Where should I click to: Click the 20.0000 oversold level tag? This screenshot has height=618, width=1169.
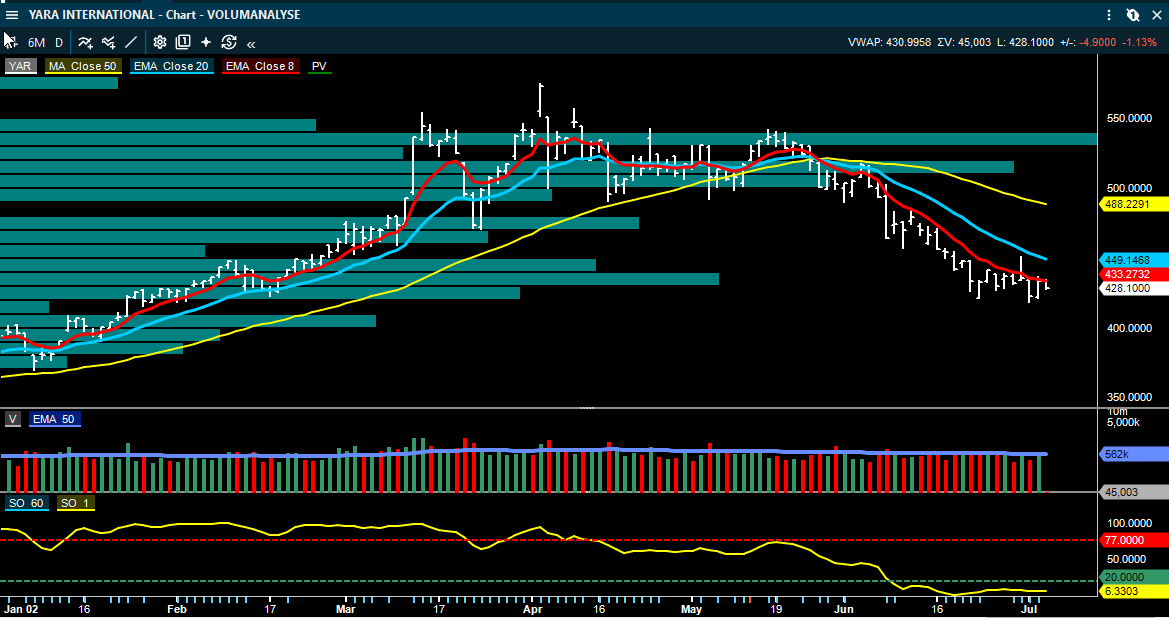[x=1133, y=577]
